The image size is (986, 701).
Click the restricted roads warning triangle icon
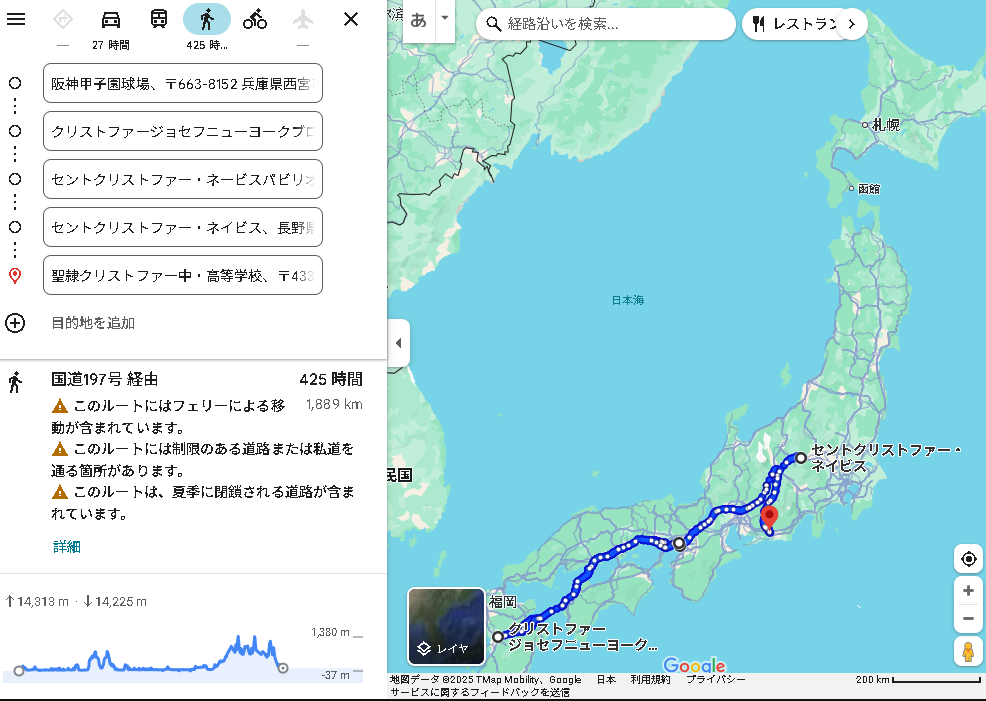(60, 449)
